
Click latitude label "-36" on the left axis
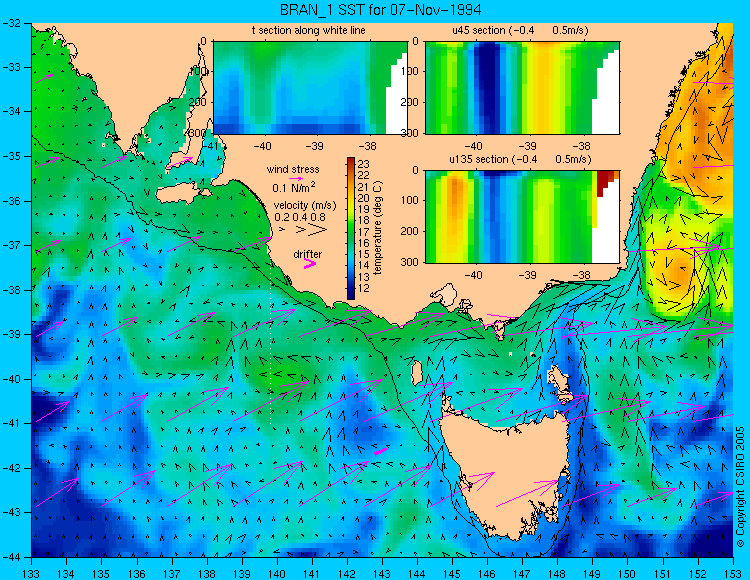click(x=12, y=201)
